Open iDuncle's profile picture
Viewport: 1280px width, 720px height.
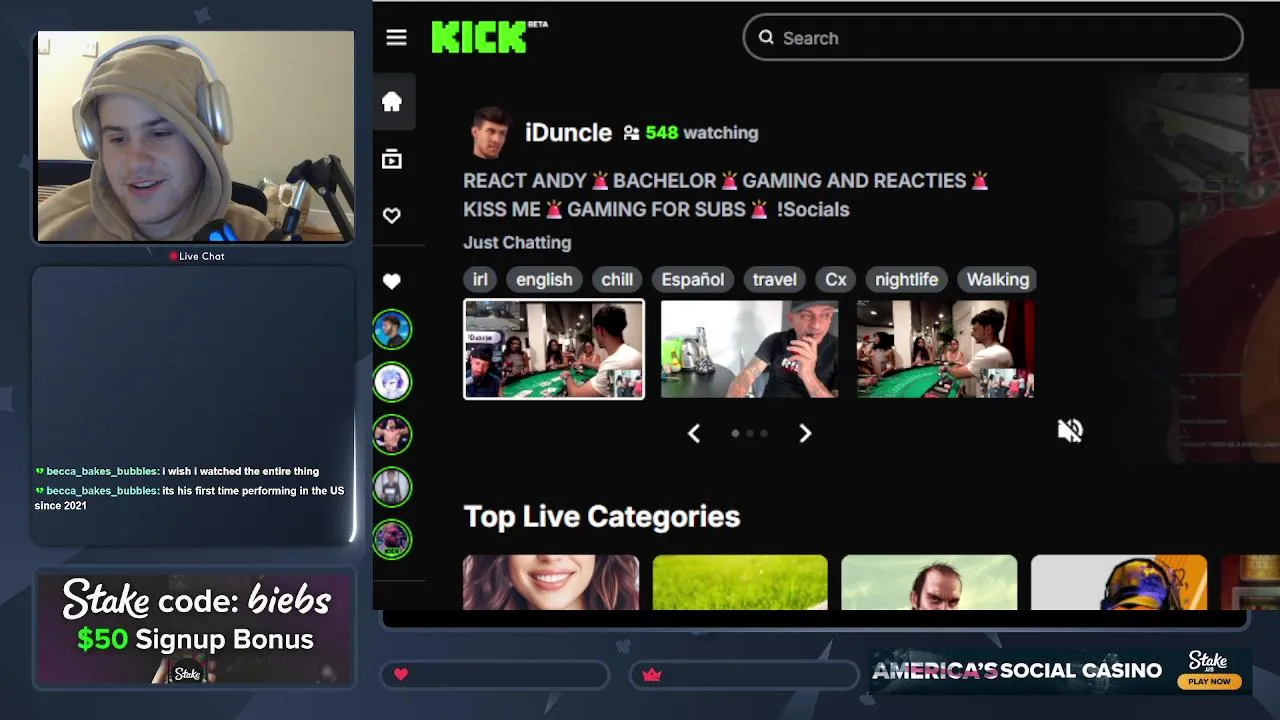490,133
